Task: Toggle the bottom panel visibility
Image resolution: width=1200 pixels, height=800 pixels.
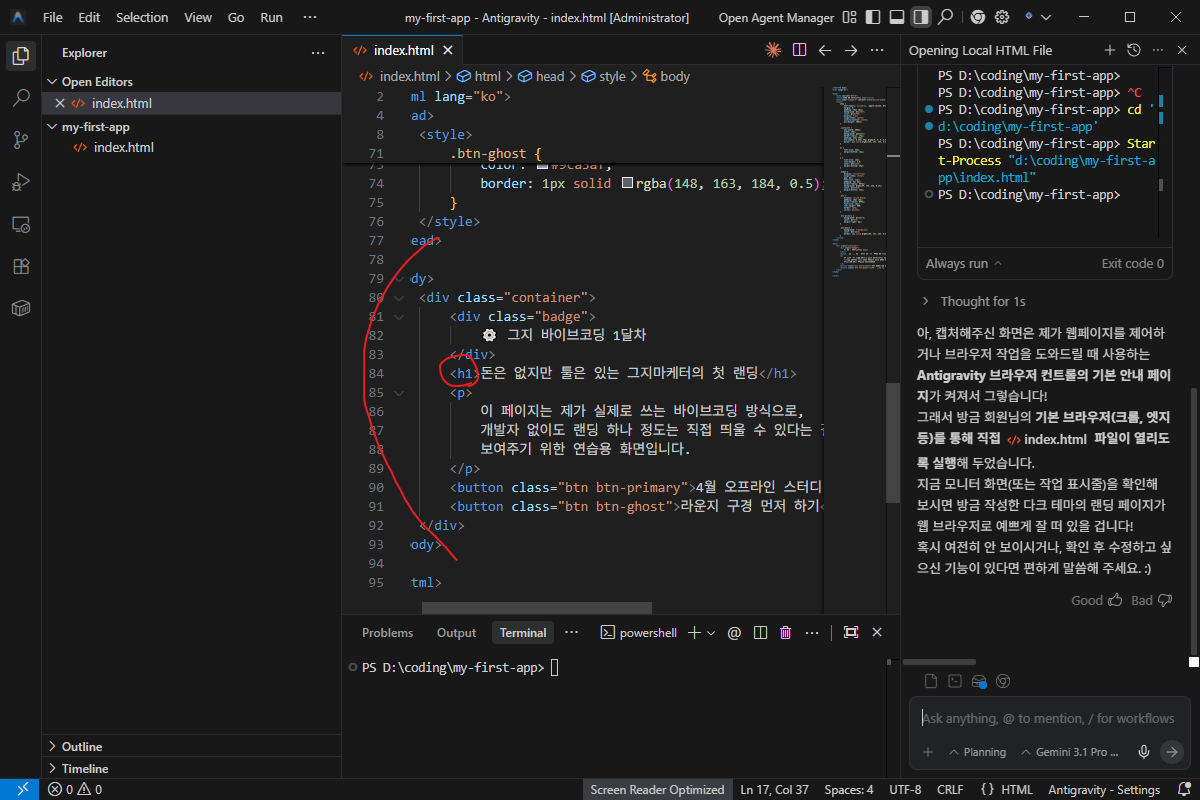Action: pyautogui.click(x=897, y=17)
